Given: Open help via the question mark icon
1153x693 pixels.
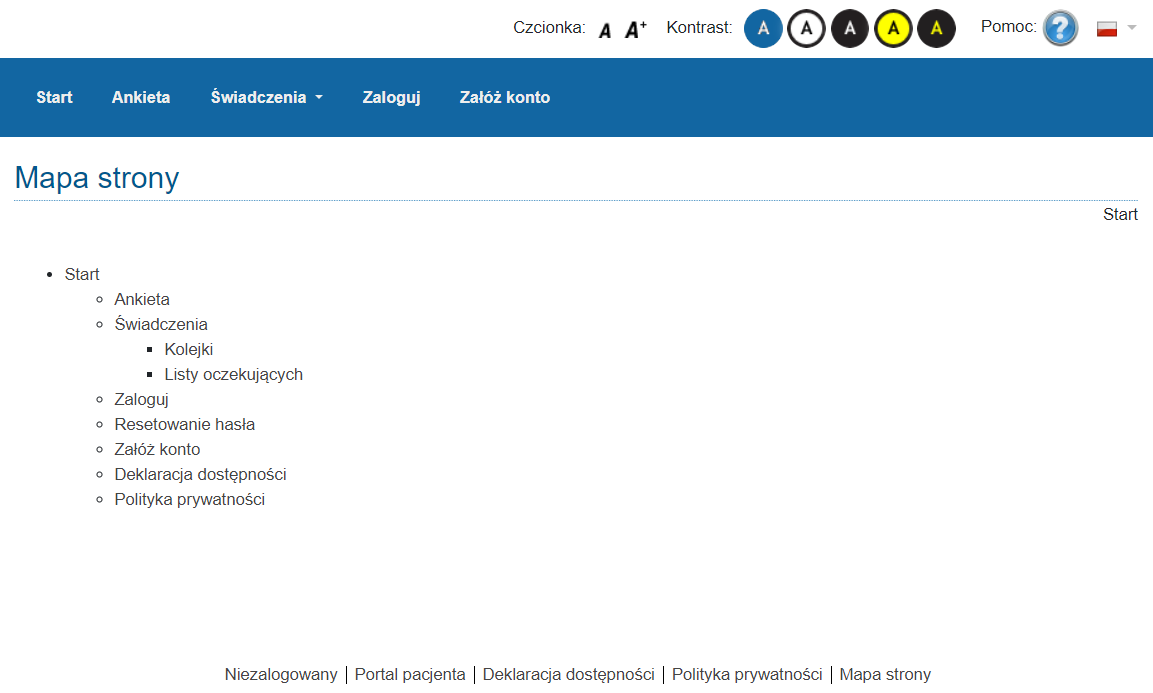Looking at the screenshot, I should [1060, 28].
